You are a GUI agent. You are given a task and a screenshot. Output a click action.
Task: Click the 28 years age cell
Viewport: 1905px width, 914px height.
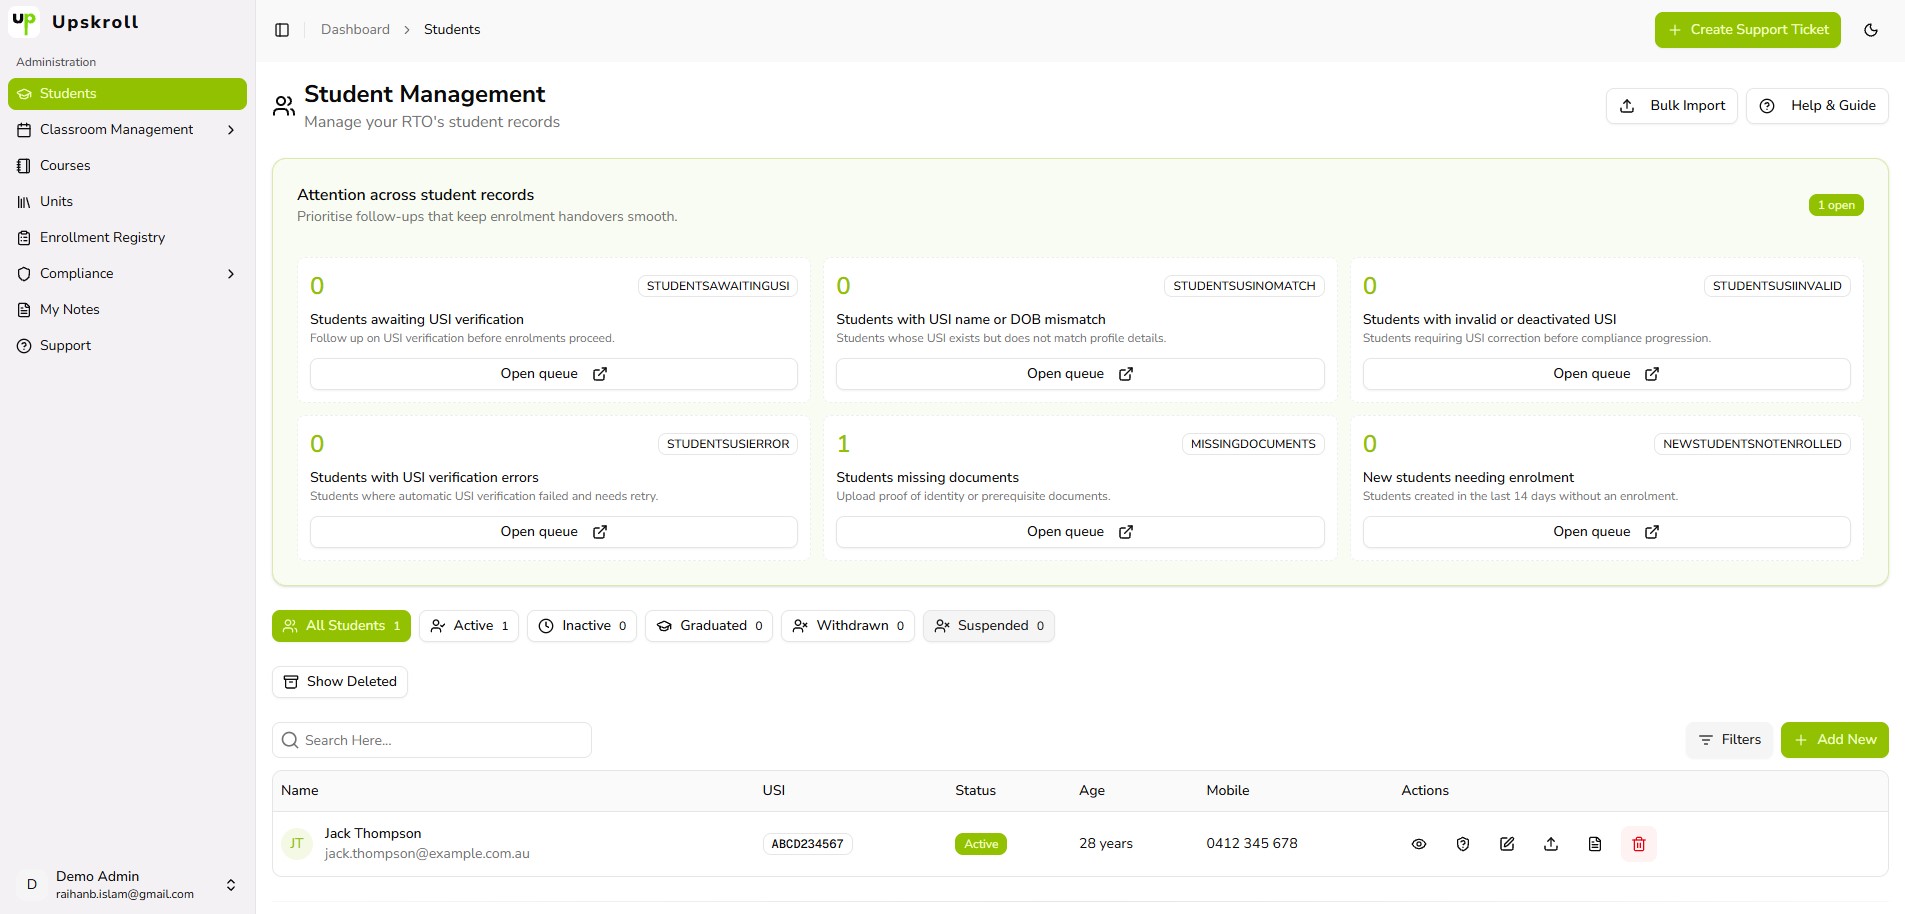pos(1106,844)
